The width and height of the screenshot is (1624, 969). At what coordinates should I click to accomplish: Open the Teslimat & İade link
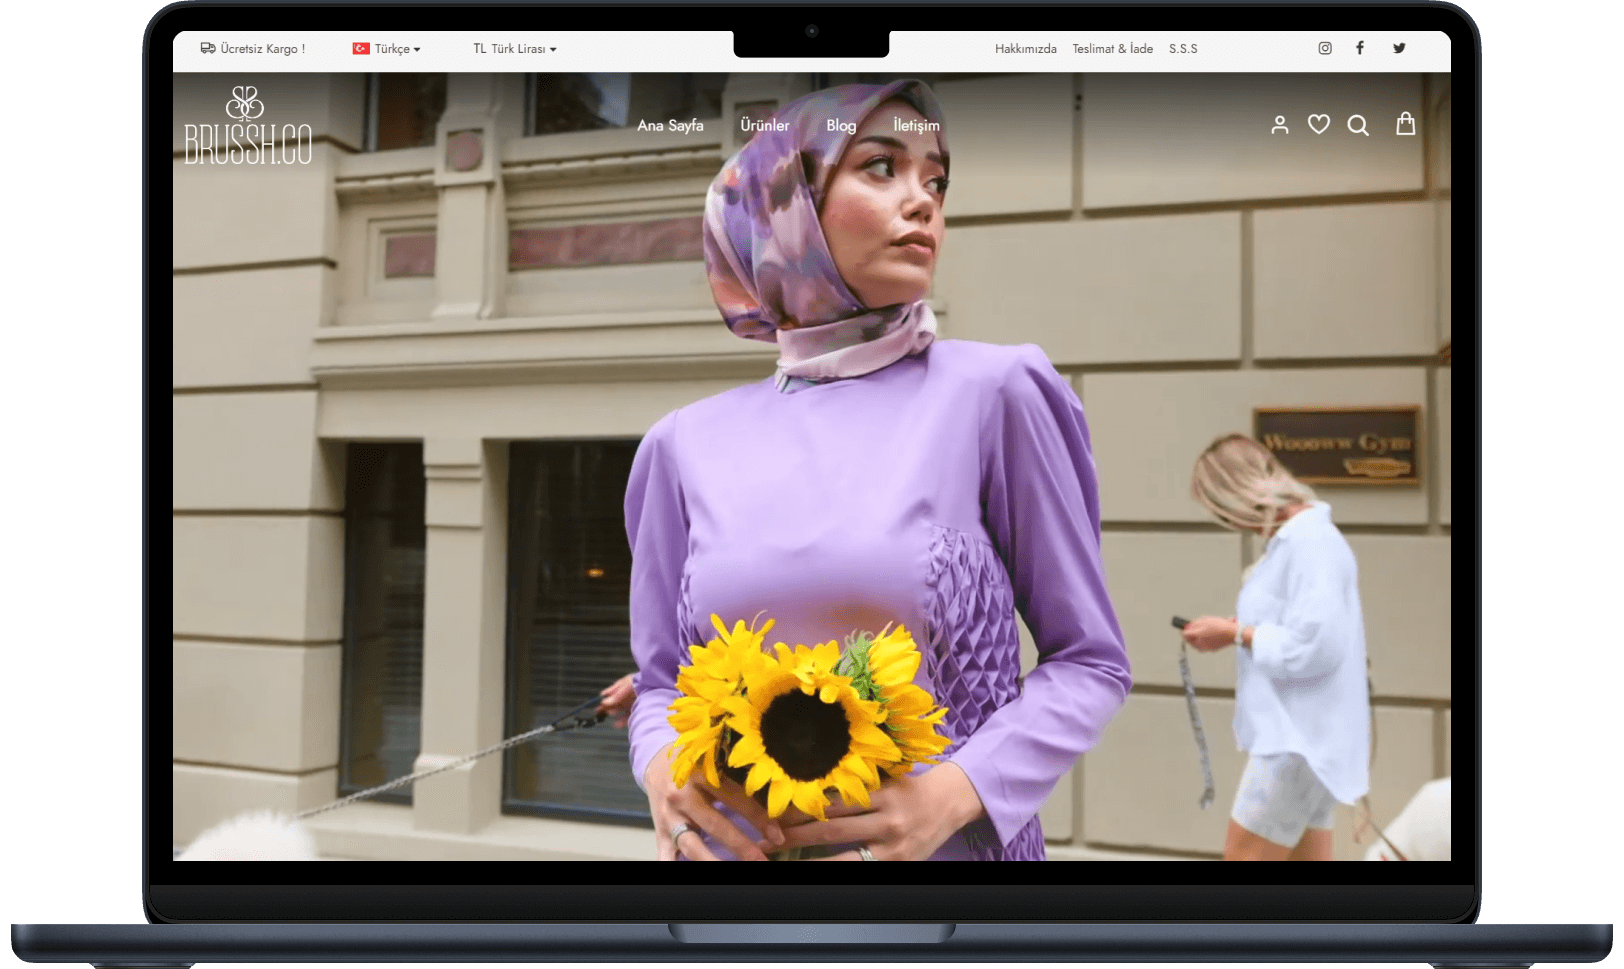click(x=1112, y=49)
